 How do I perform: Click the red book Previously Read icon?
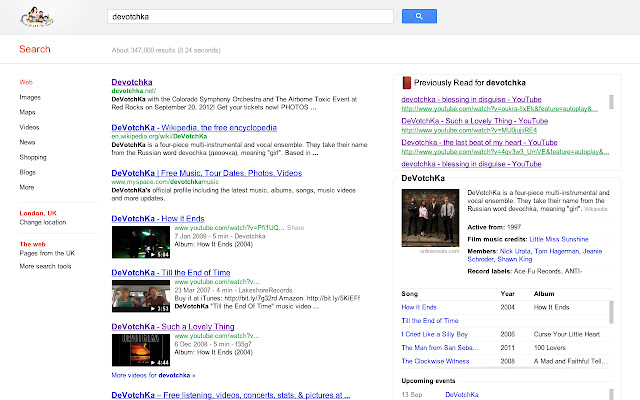pyautogui.click(x=405, y=83)
